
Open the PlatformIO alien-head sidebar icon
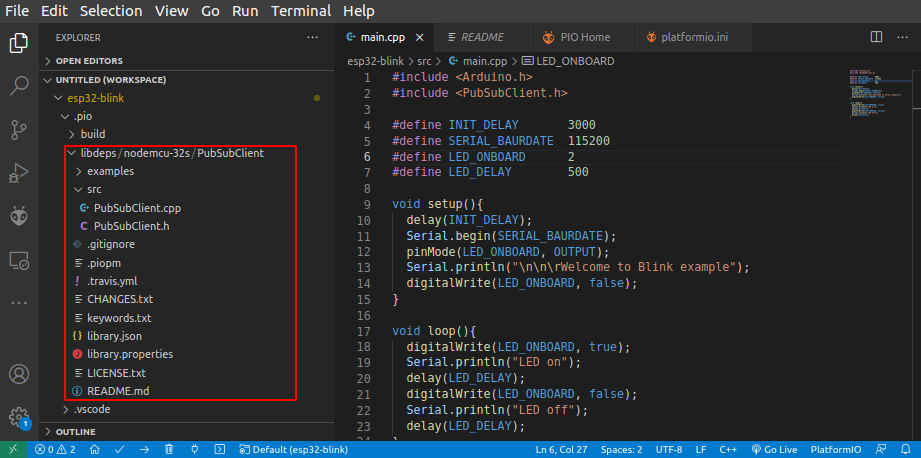pyautogui.click(x=19, y=217)
